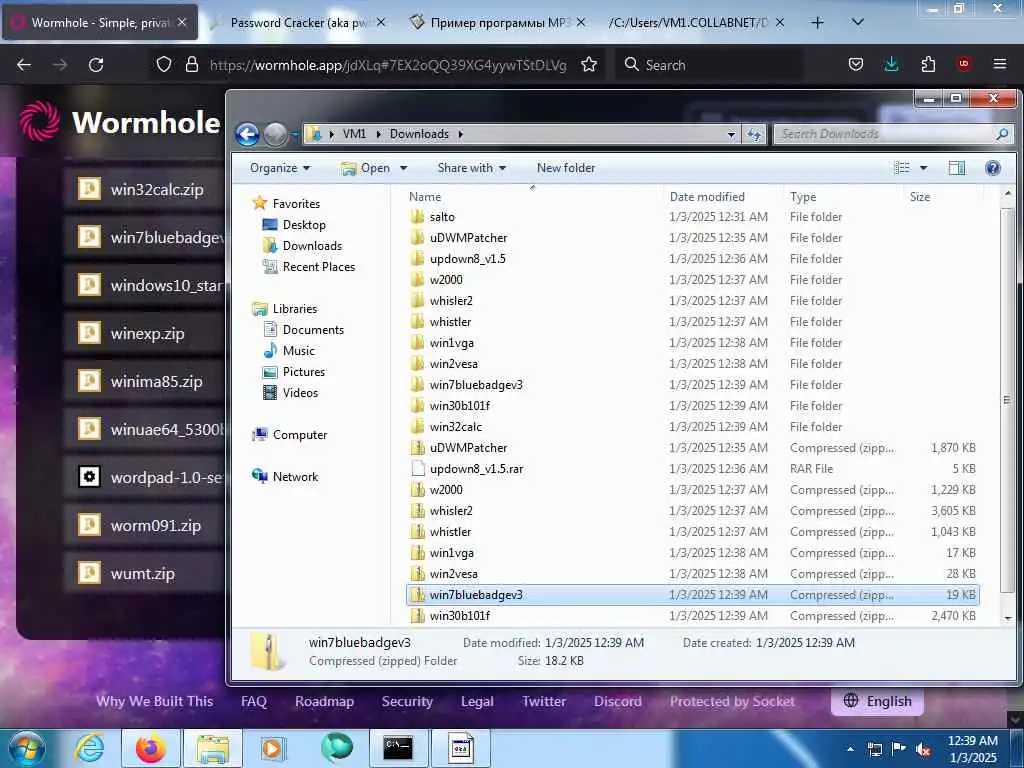
Task: Sort by the Date modified column header
Action: tap(707, 197)
